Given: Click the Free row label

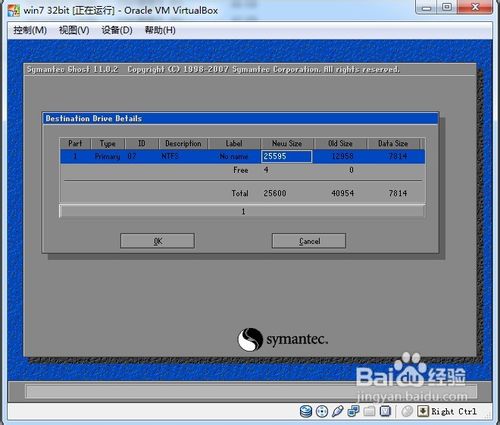Looking at the screenshot, I should pos(241,170).
